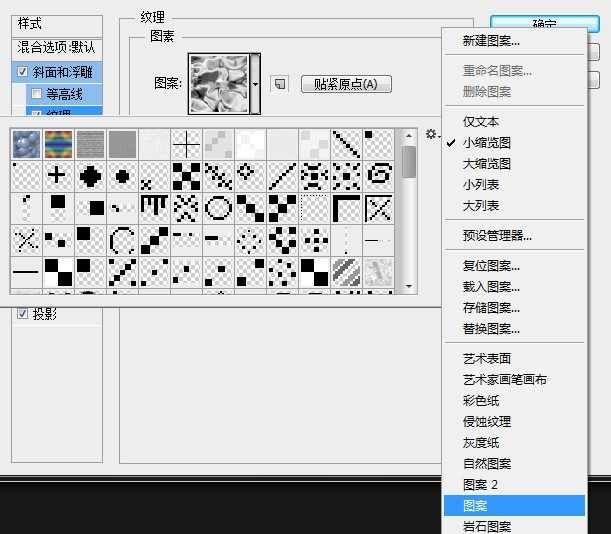Viewport: 611px width, 534px height.
Task: Select the rainbow tie-dye pattern thumbnail
Action: 58,144
